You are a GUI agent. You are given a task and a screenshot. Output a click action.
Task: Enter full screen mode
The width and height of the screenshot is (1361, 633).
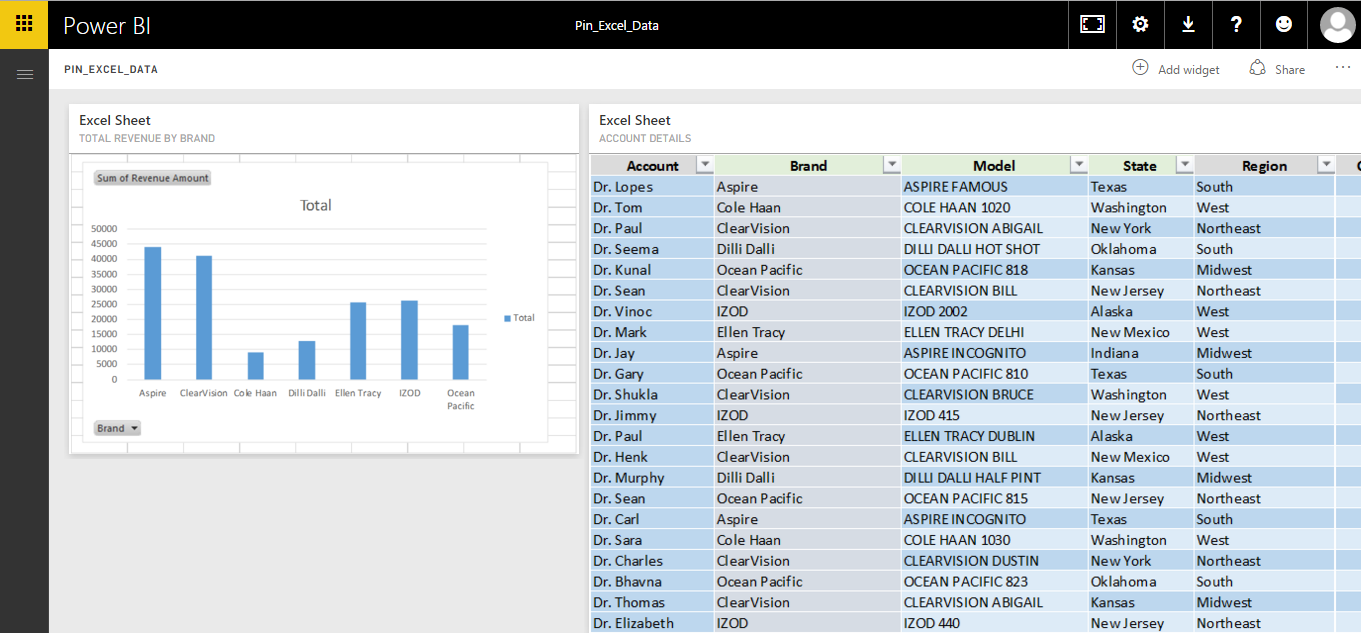coord(1092,25)
